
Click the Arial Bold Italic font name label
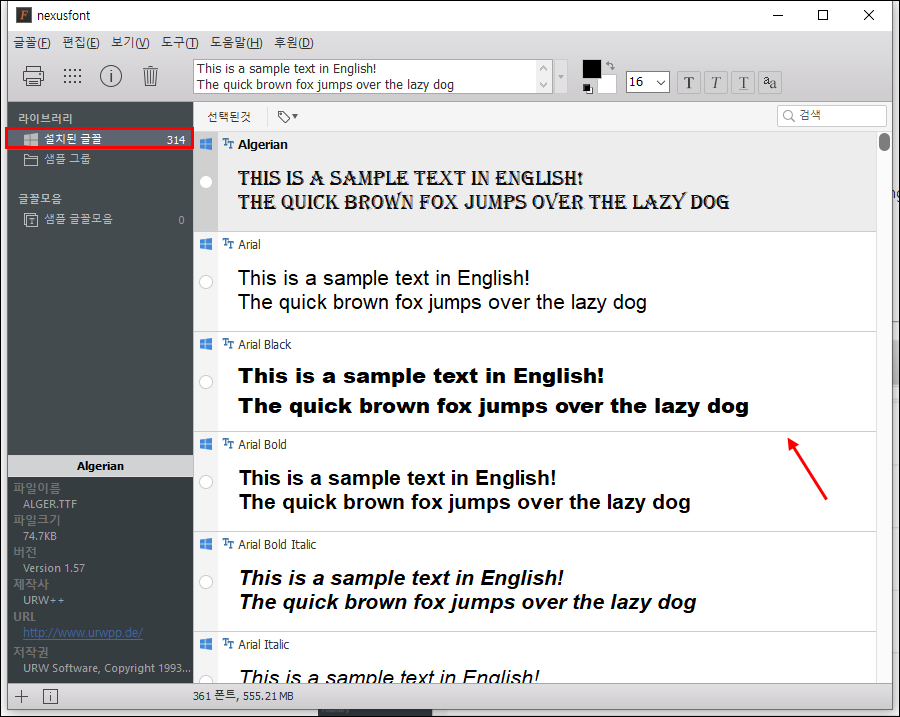[x=277, y=544]
